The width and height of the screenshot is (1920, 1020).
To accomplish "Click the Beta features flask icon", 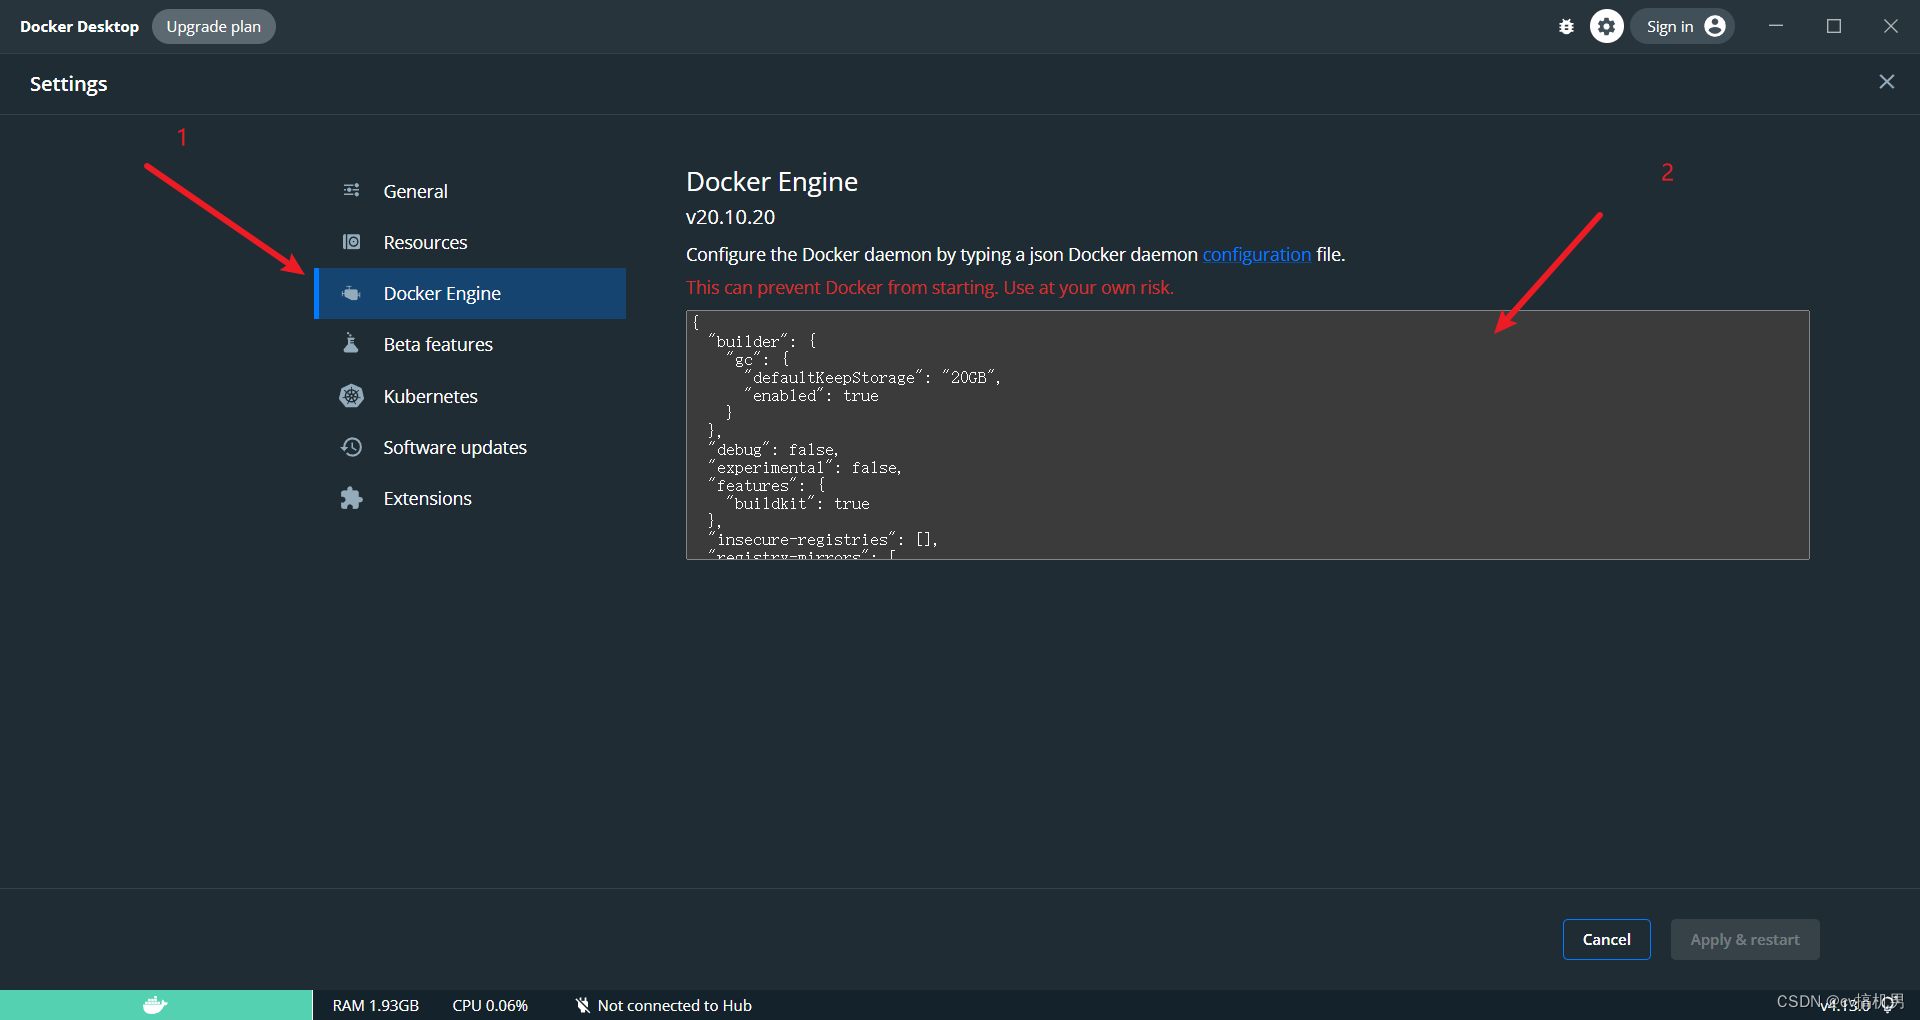I will [x=351, y=344].
